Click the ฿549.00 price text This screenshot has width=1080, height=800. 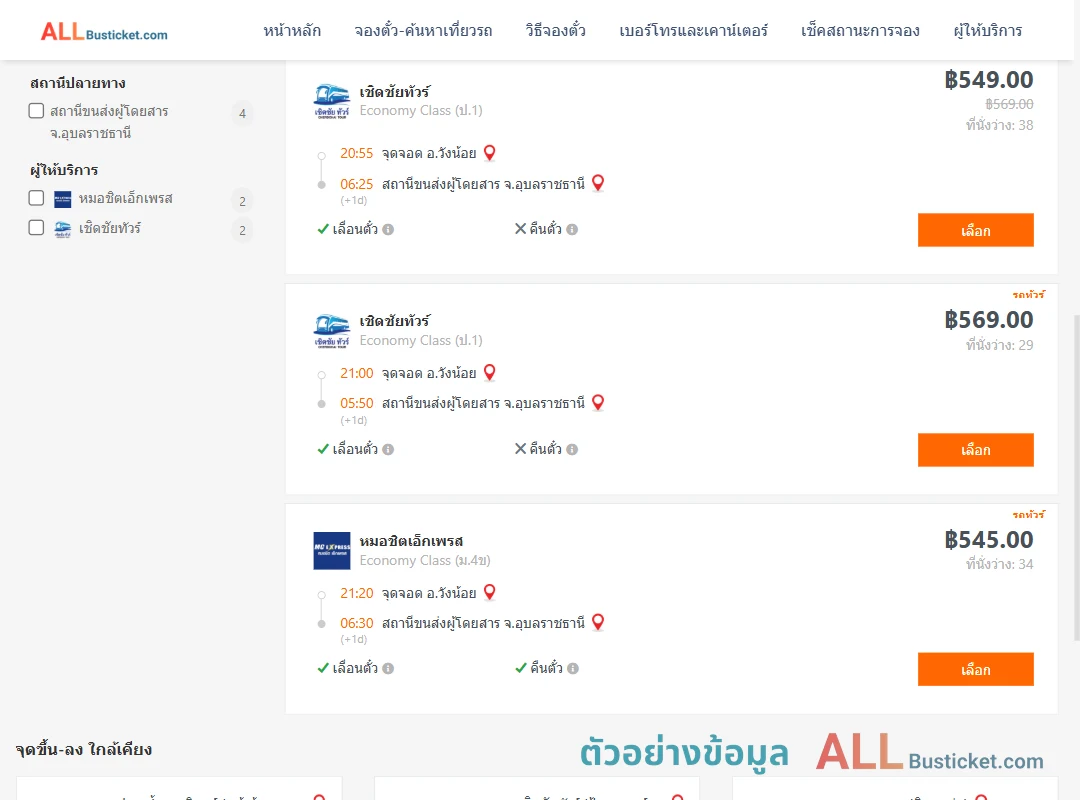click(988, 80)
